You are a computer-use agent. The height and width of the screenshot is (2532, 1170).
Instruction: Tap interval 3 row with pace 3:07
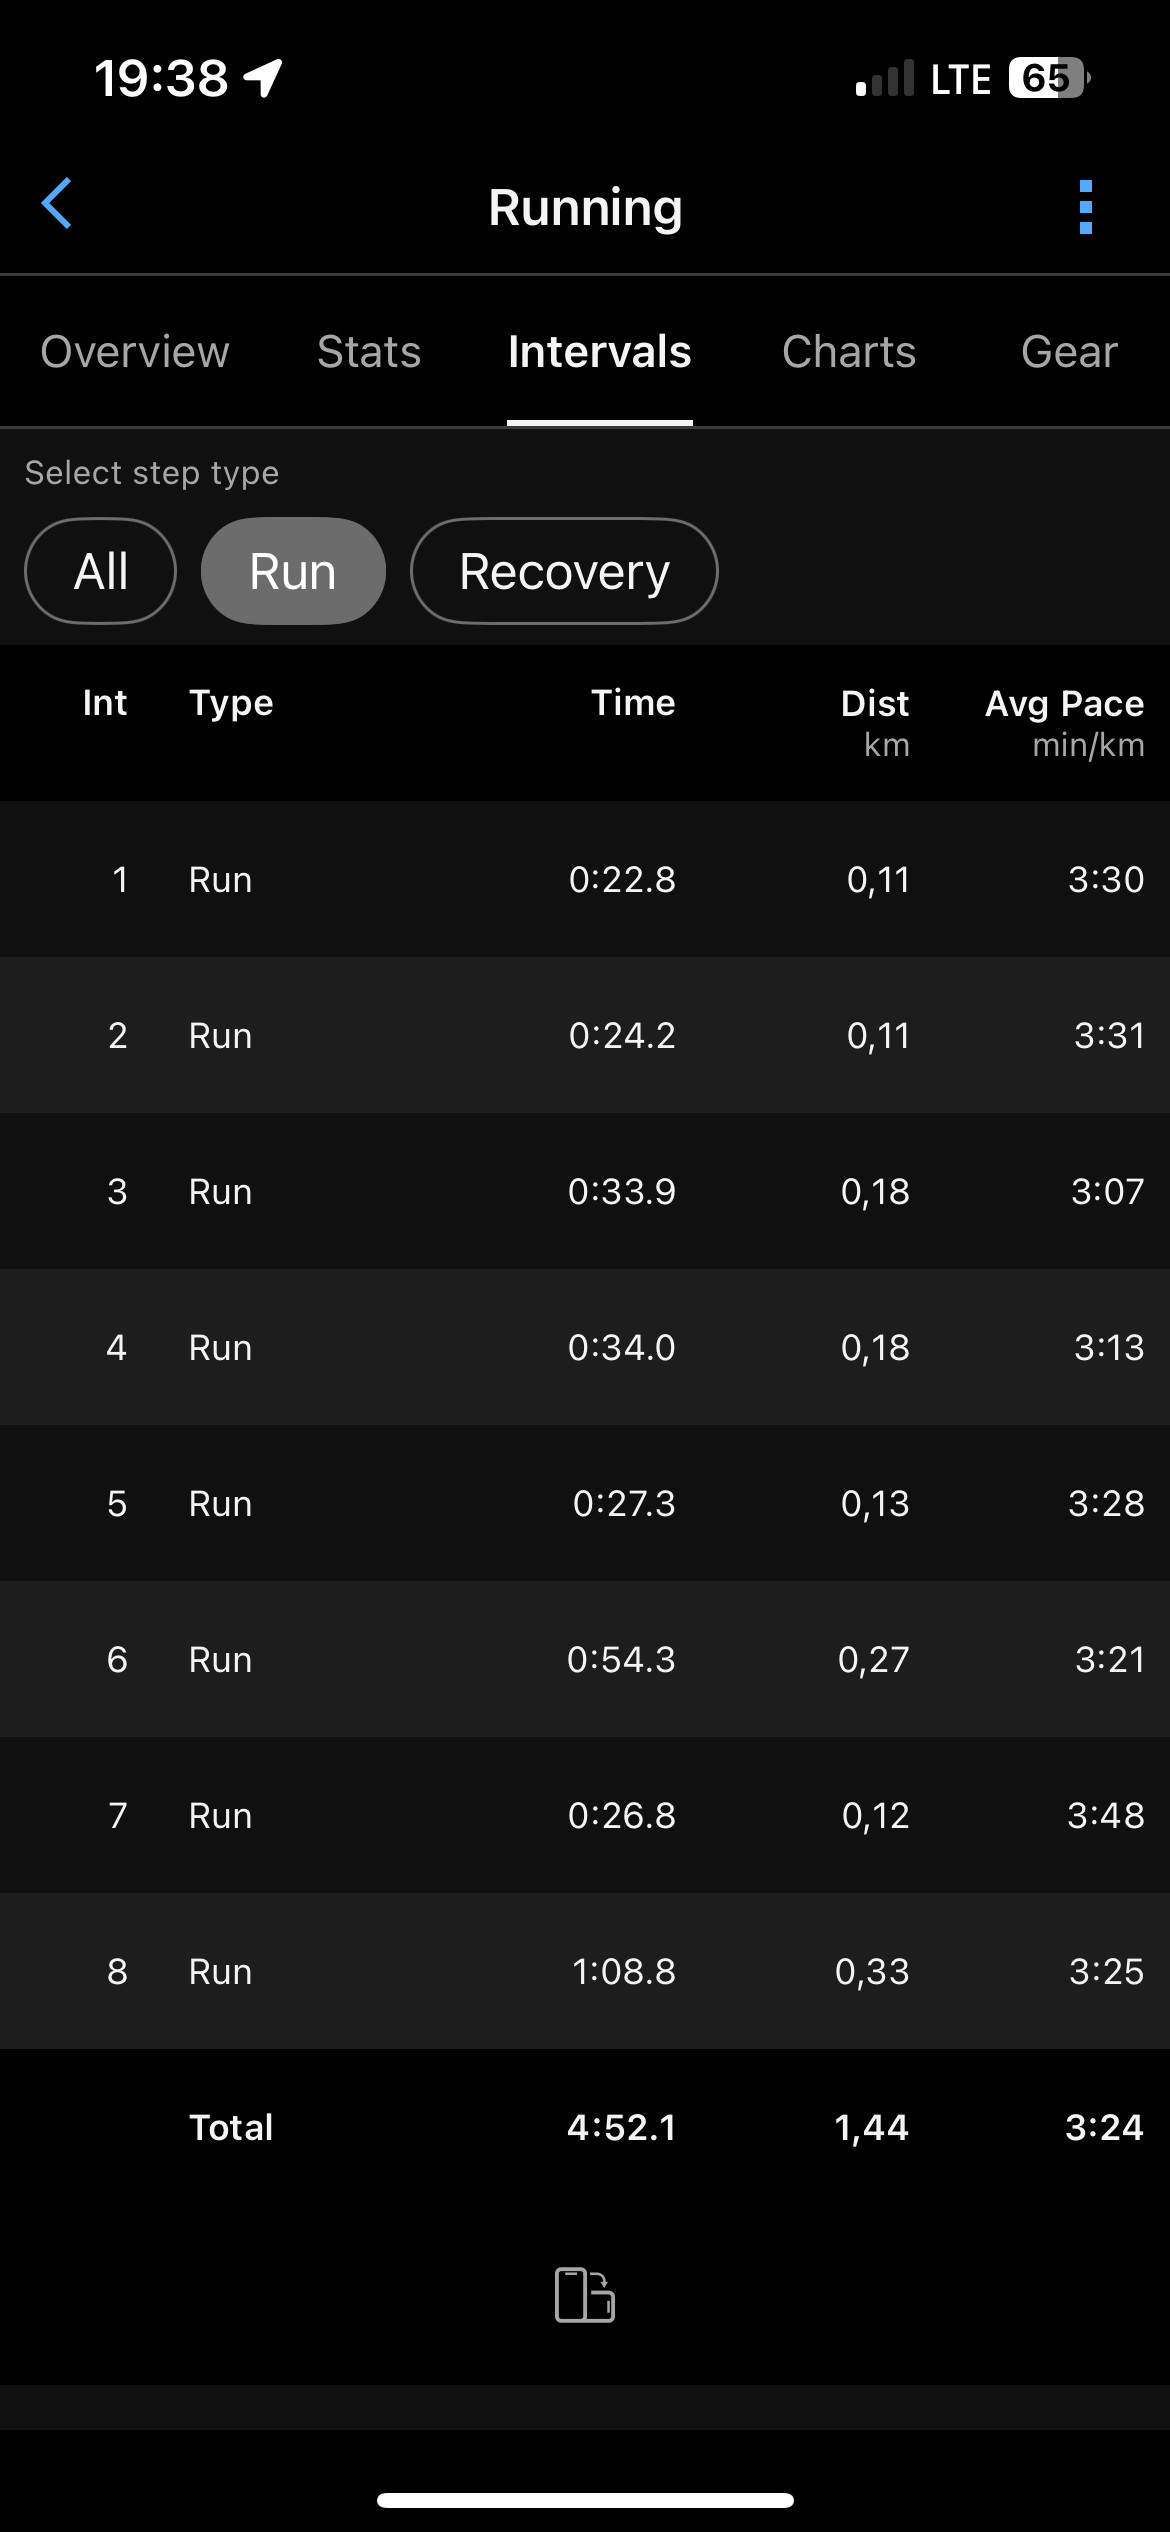point(585,1191)
